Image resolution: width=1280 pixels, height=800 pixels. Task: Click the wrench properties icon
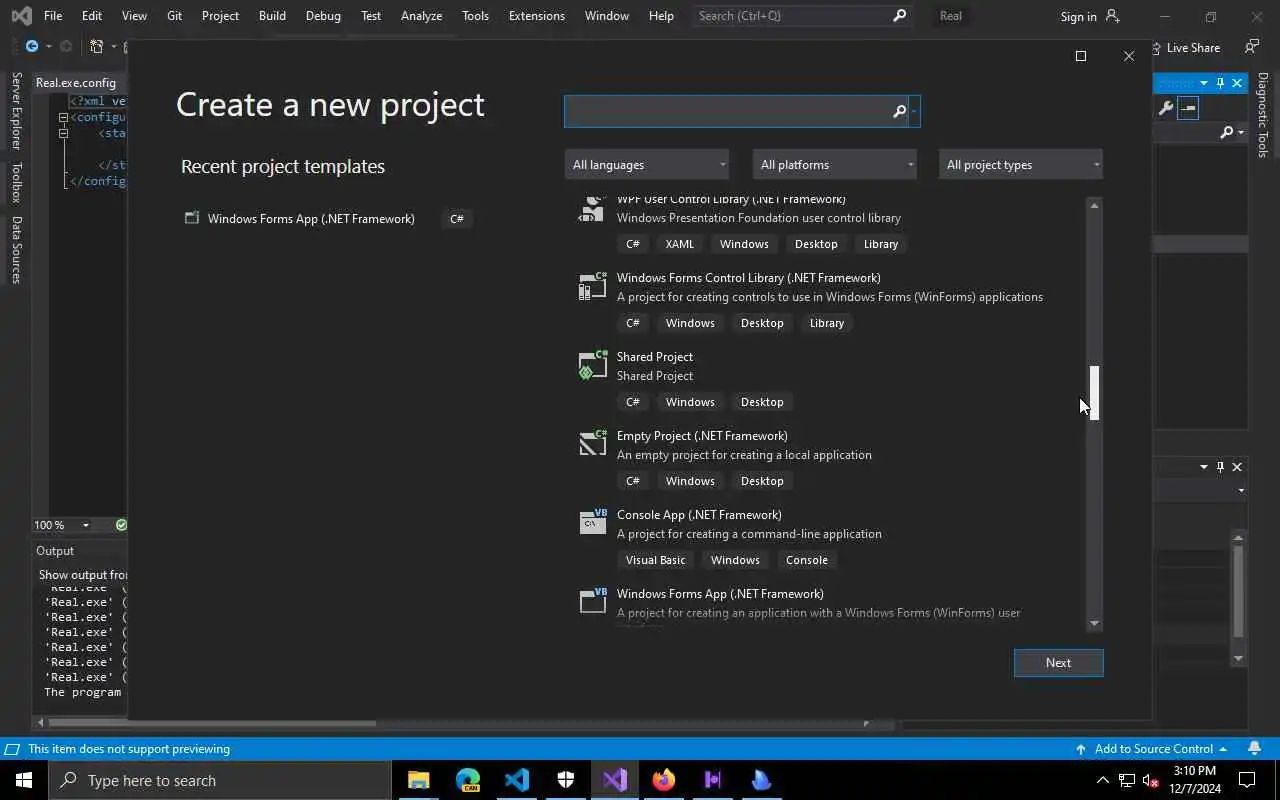(1165, 108)
